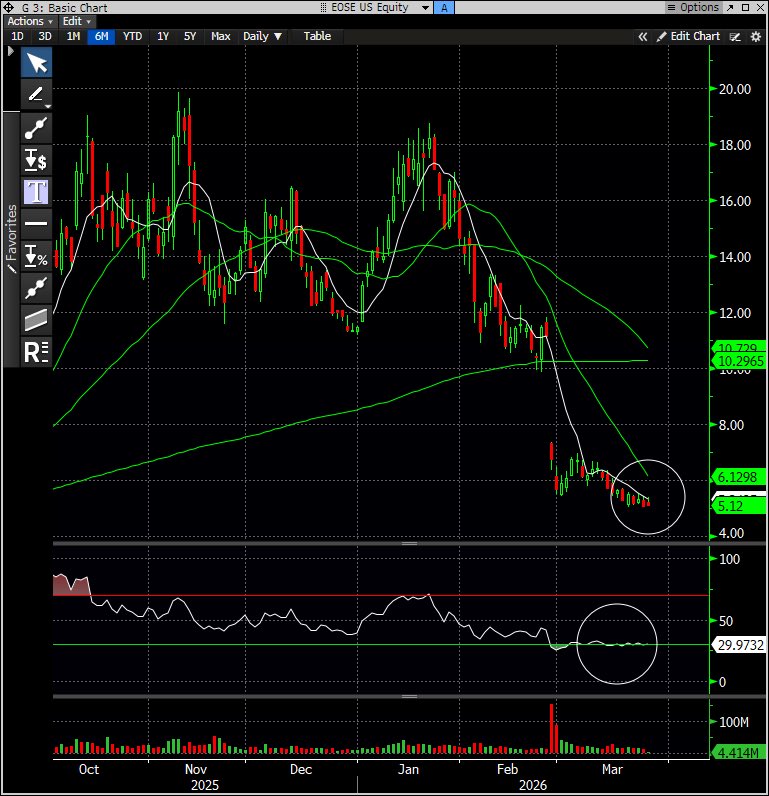Select the channel drawing tool

coord(36,320)
